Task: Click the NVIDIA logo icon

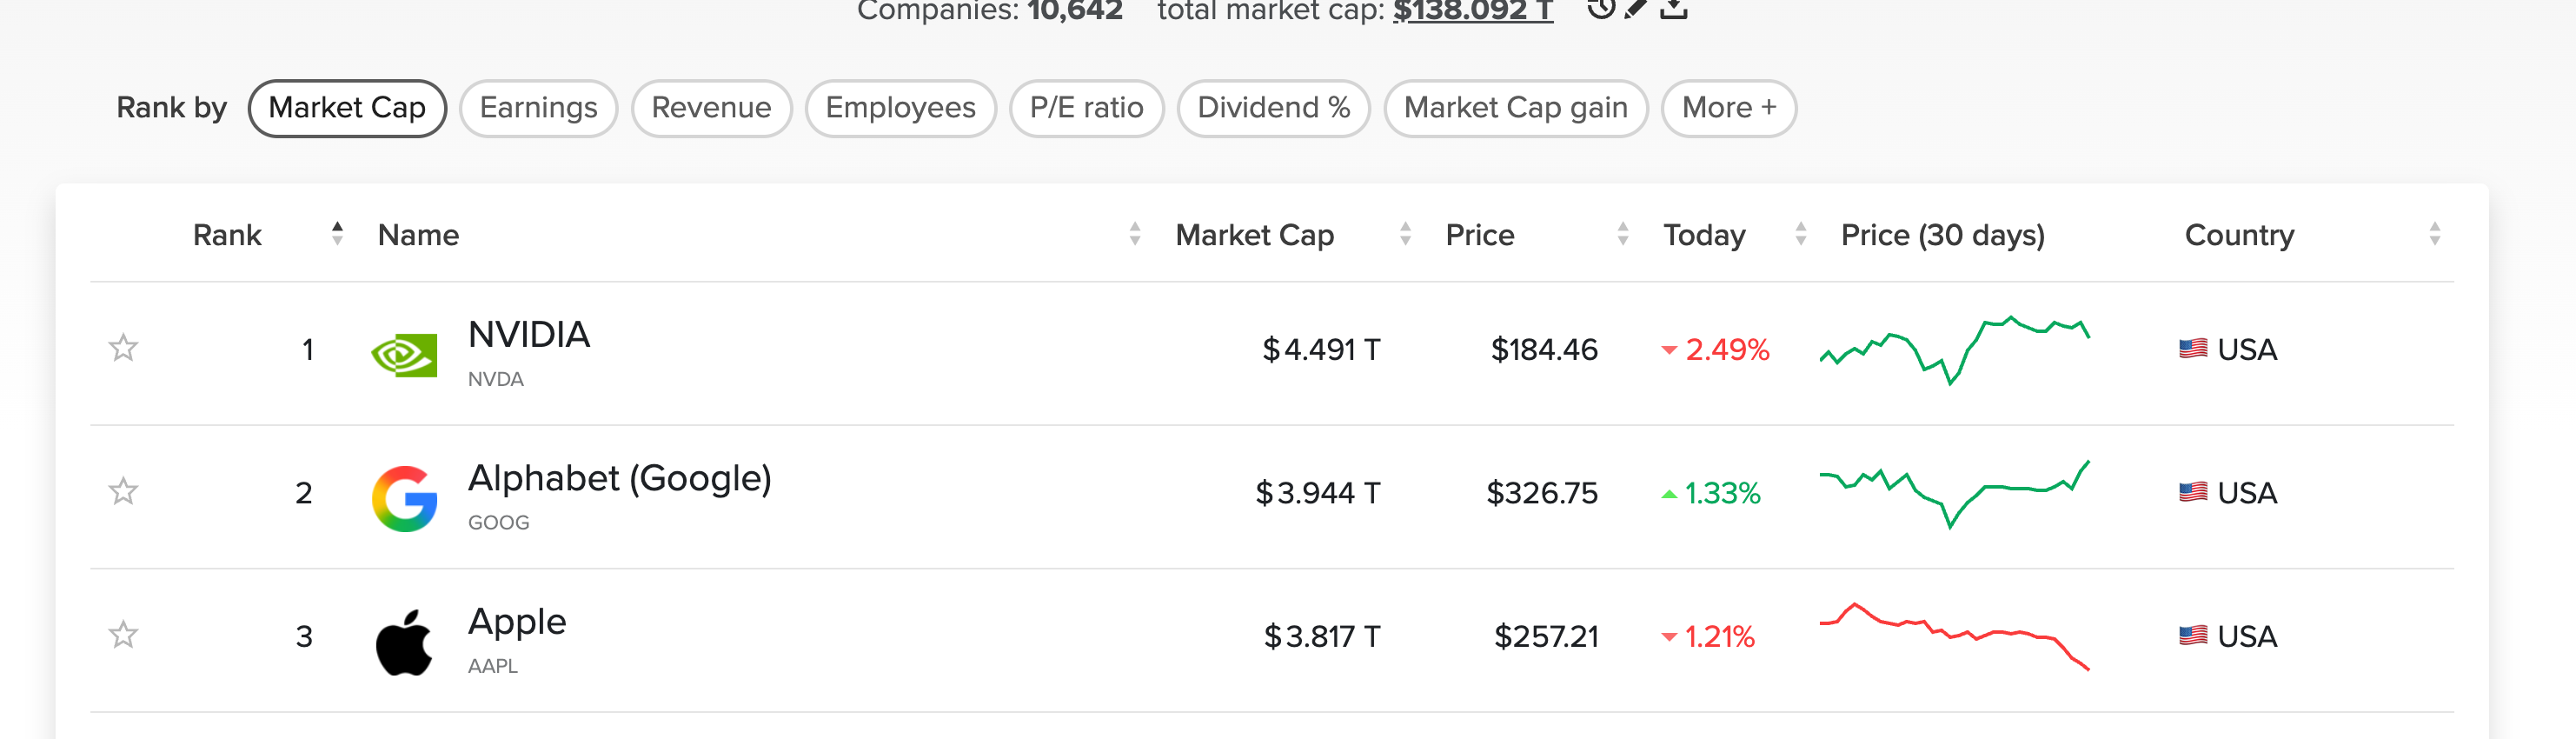Action: [x=404, y=354]
